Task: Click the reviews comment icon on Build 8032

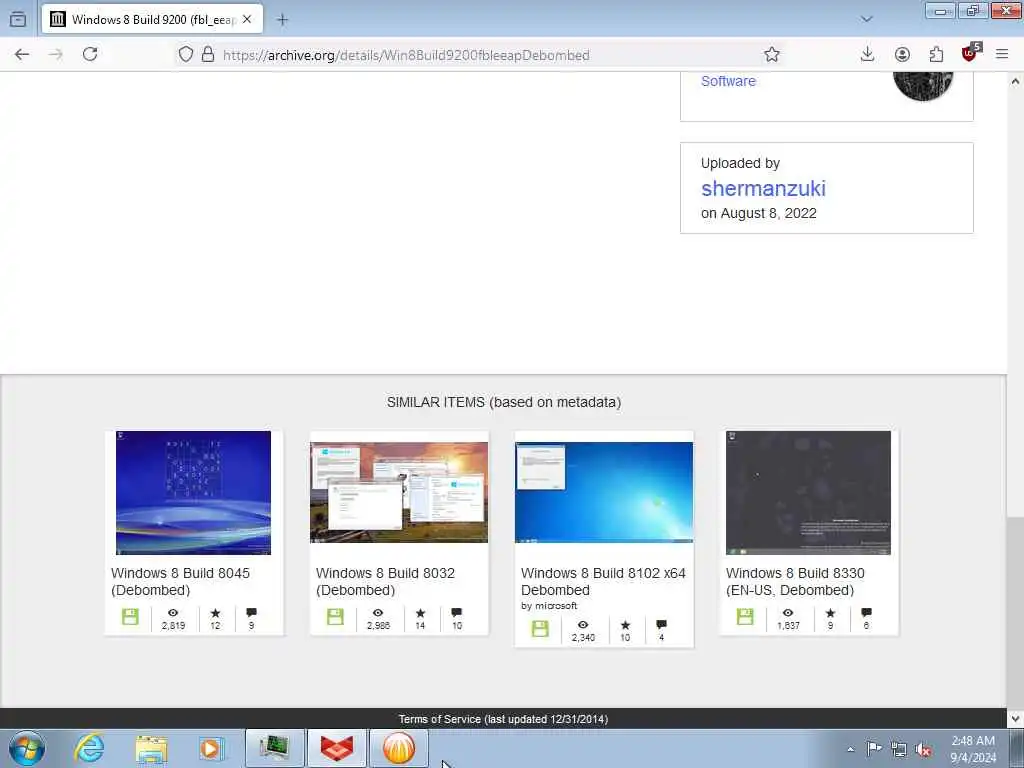Action: (456, 613)
